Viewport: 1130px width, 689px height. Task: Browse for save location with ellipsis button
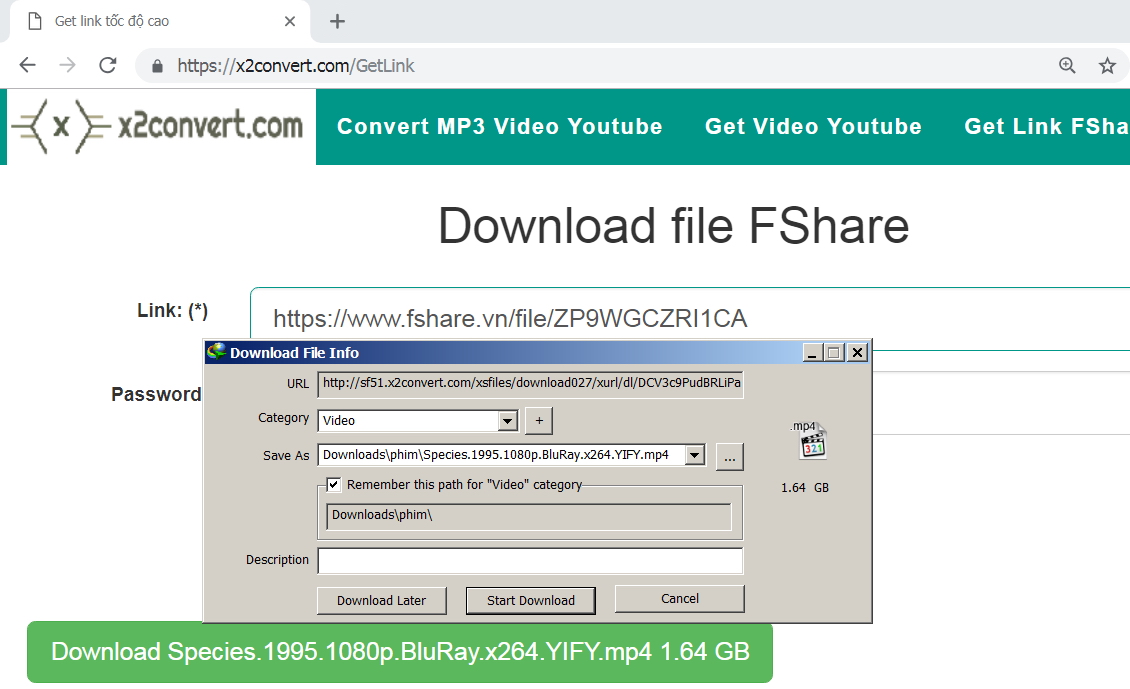729,457
